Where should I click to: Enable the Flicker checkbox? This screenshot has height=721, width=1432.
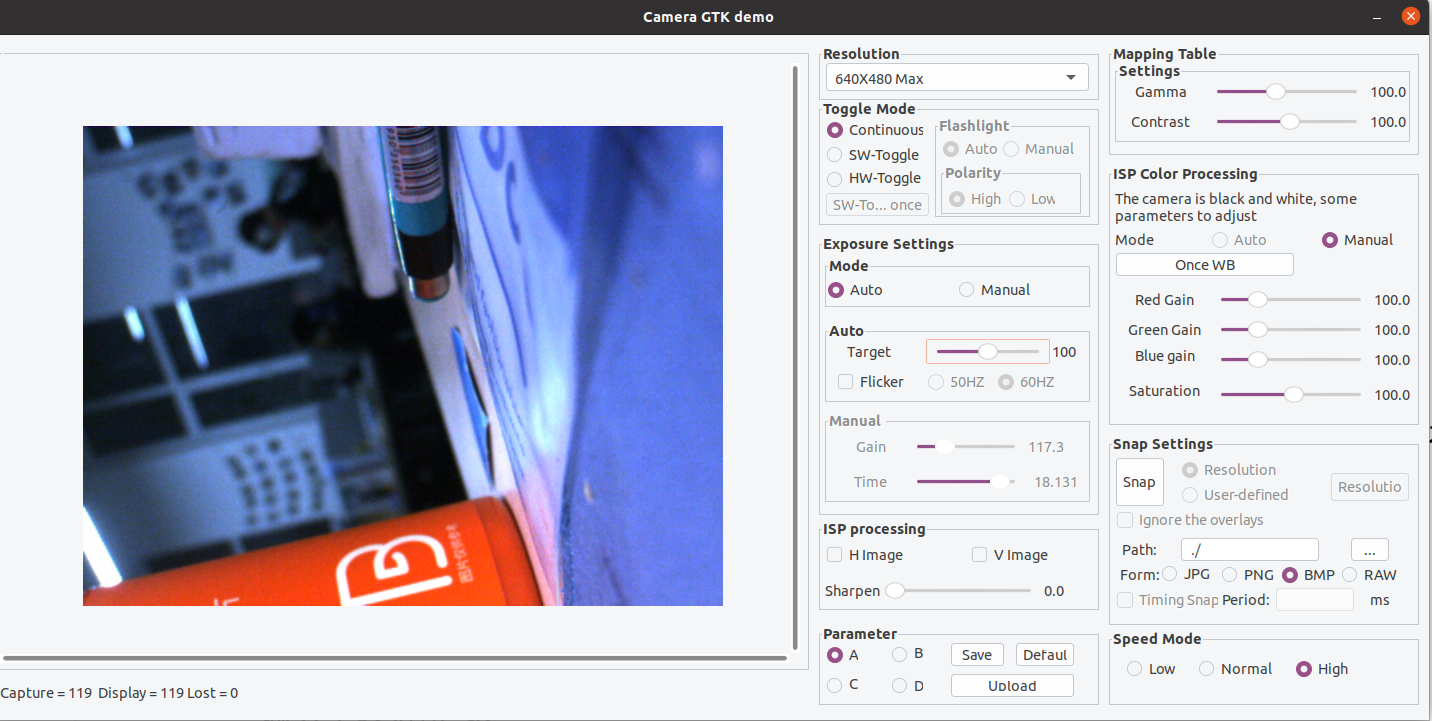846,382
